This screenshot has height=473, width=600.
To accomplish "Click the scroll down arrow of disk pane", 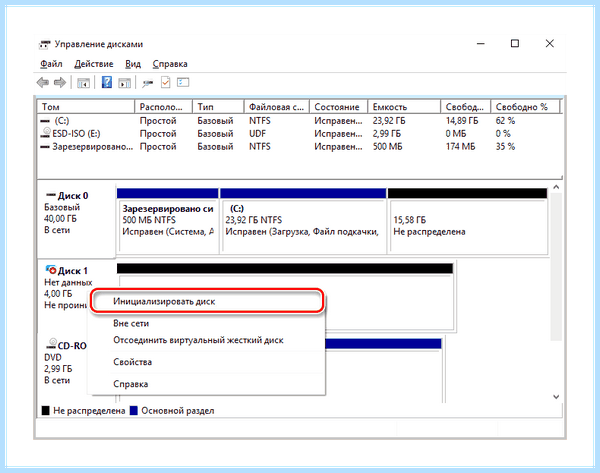I will tap(556, 397).
